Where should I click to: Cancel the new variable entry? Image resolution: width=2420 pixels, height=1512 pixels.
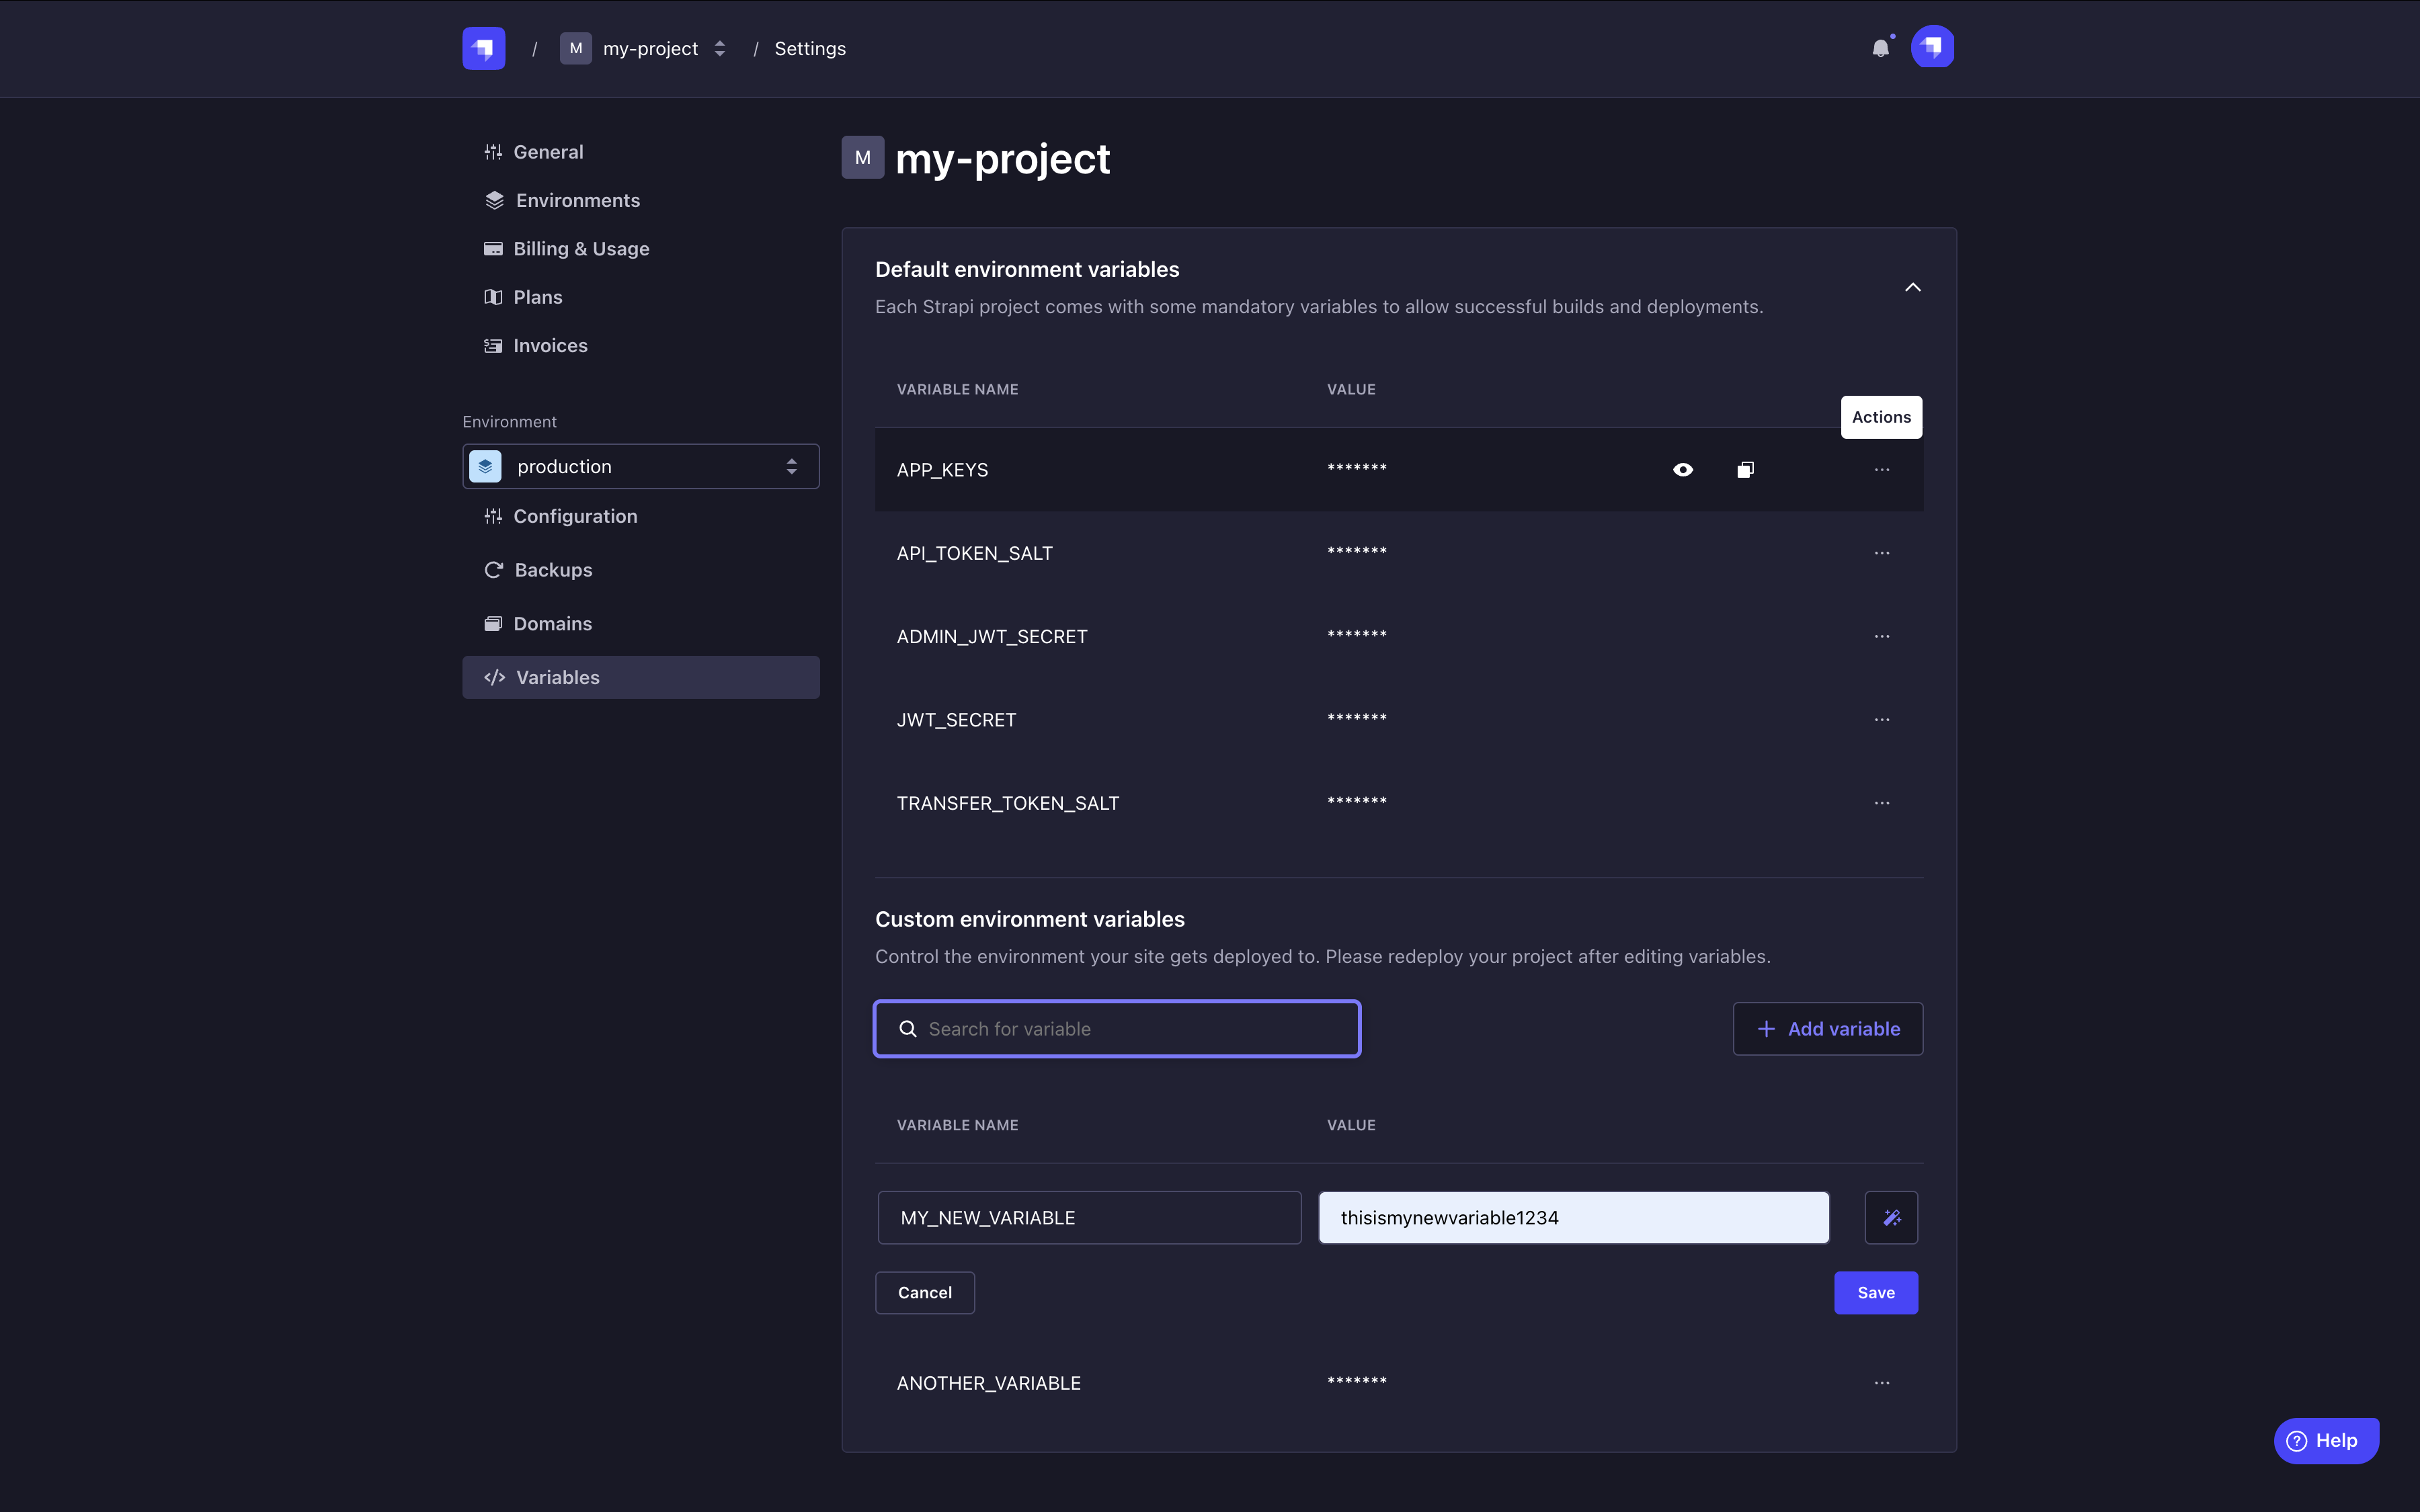click(924, 1292)
